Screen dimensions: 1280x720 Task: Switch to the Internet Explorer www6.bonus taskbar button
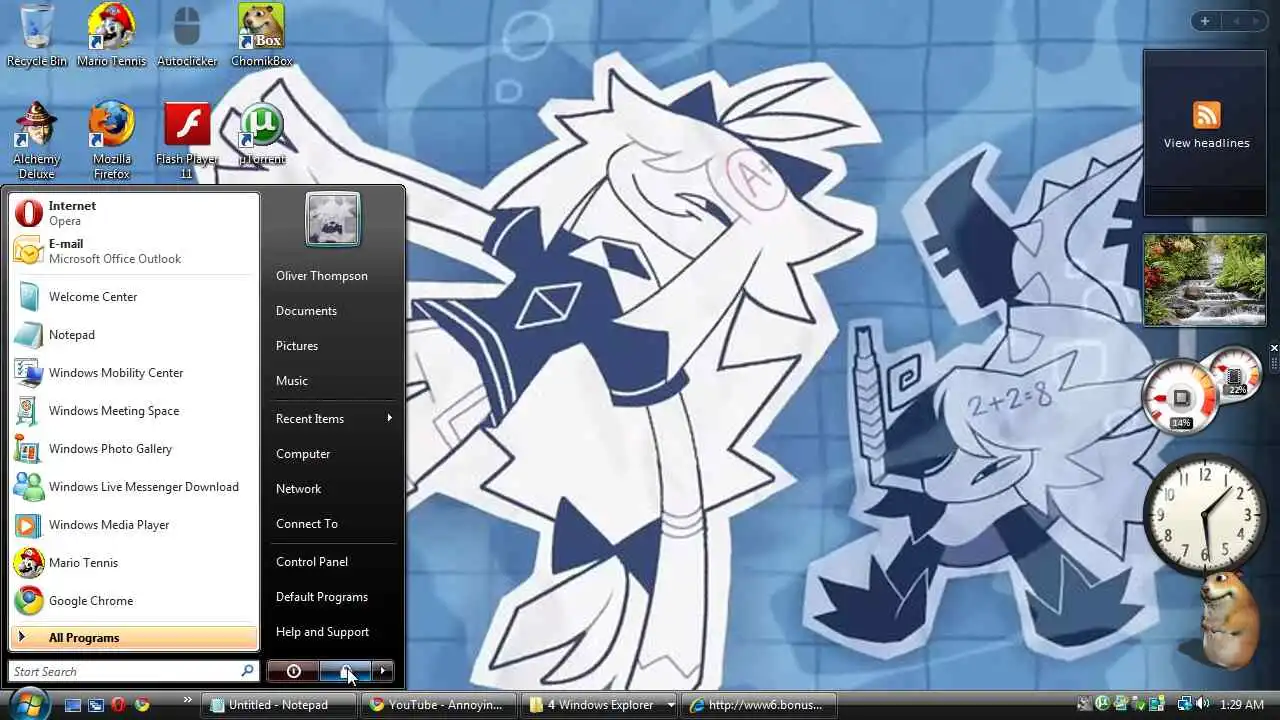click(x=760, y=705)
